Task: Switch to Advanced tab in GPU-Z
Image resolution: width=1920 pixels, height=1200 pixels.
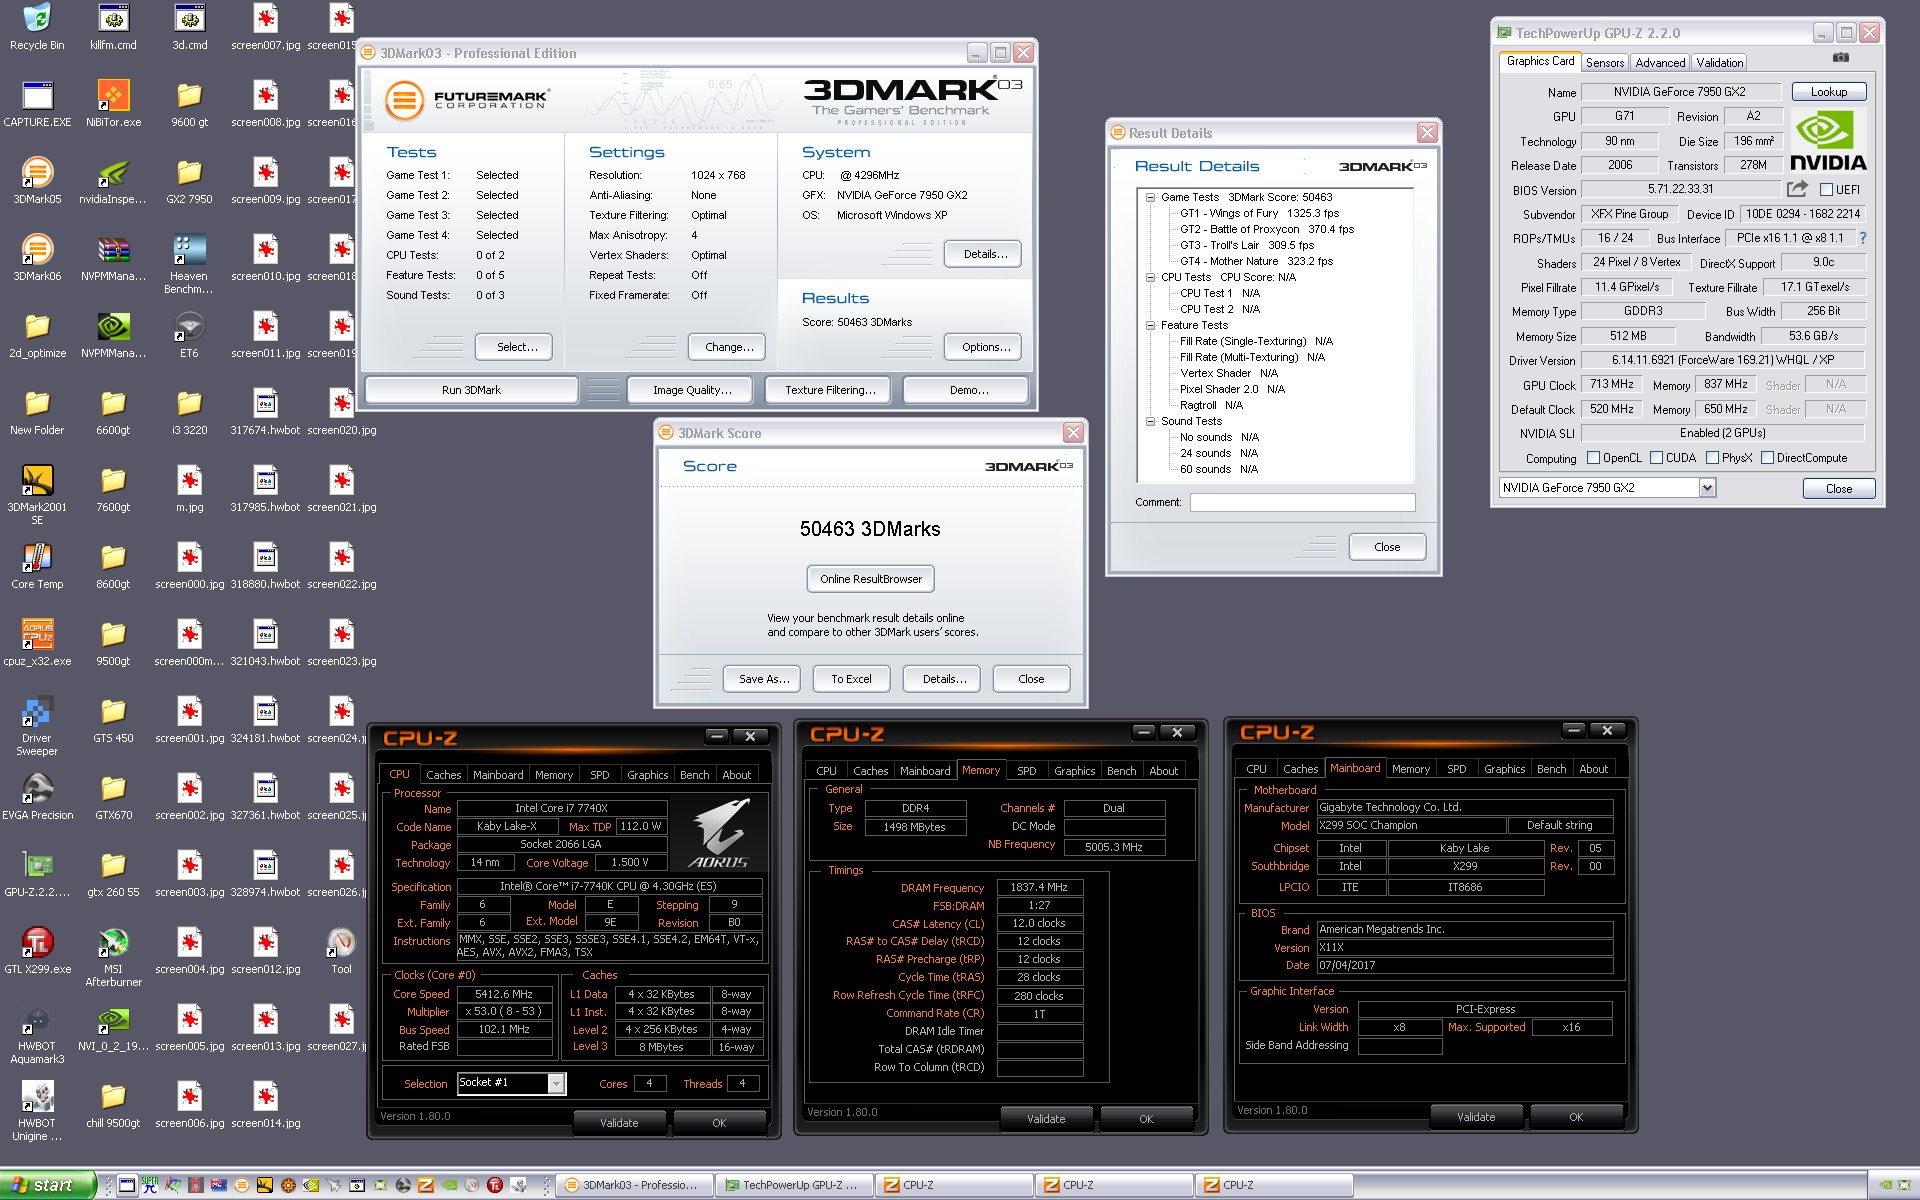Action: coord(1660,62)
